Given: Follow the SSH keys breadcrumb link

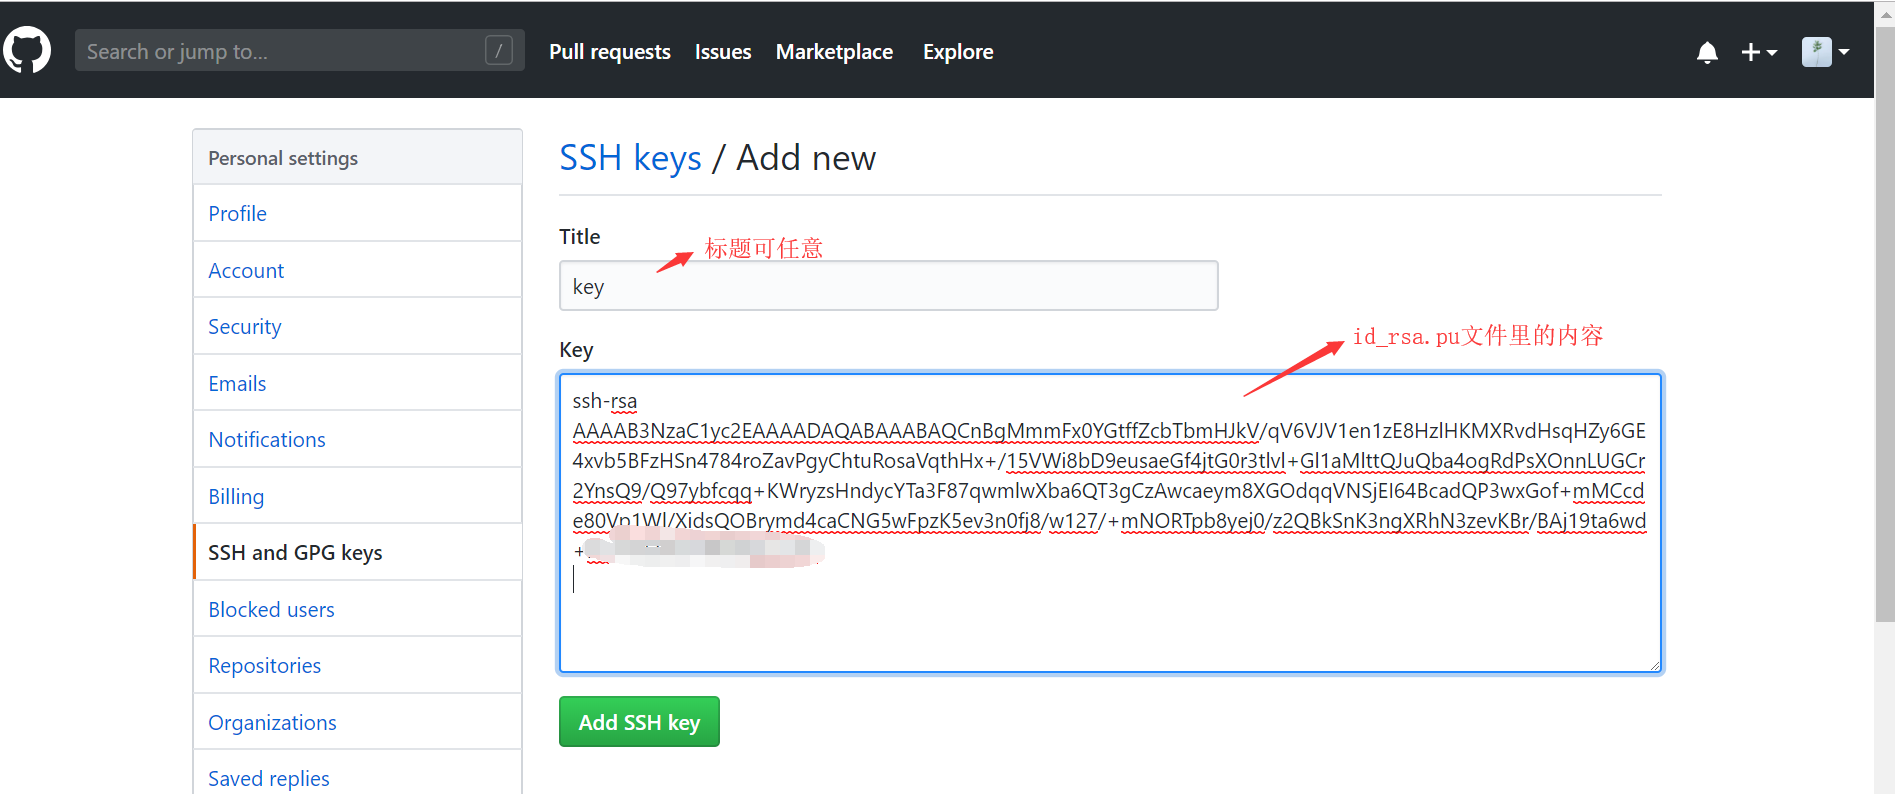Looking at the screenshot, I should (x=630, y=158).
